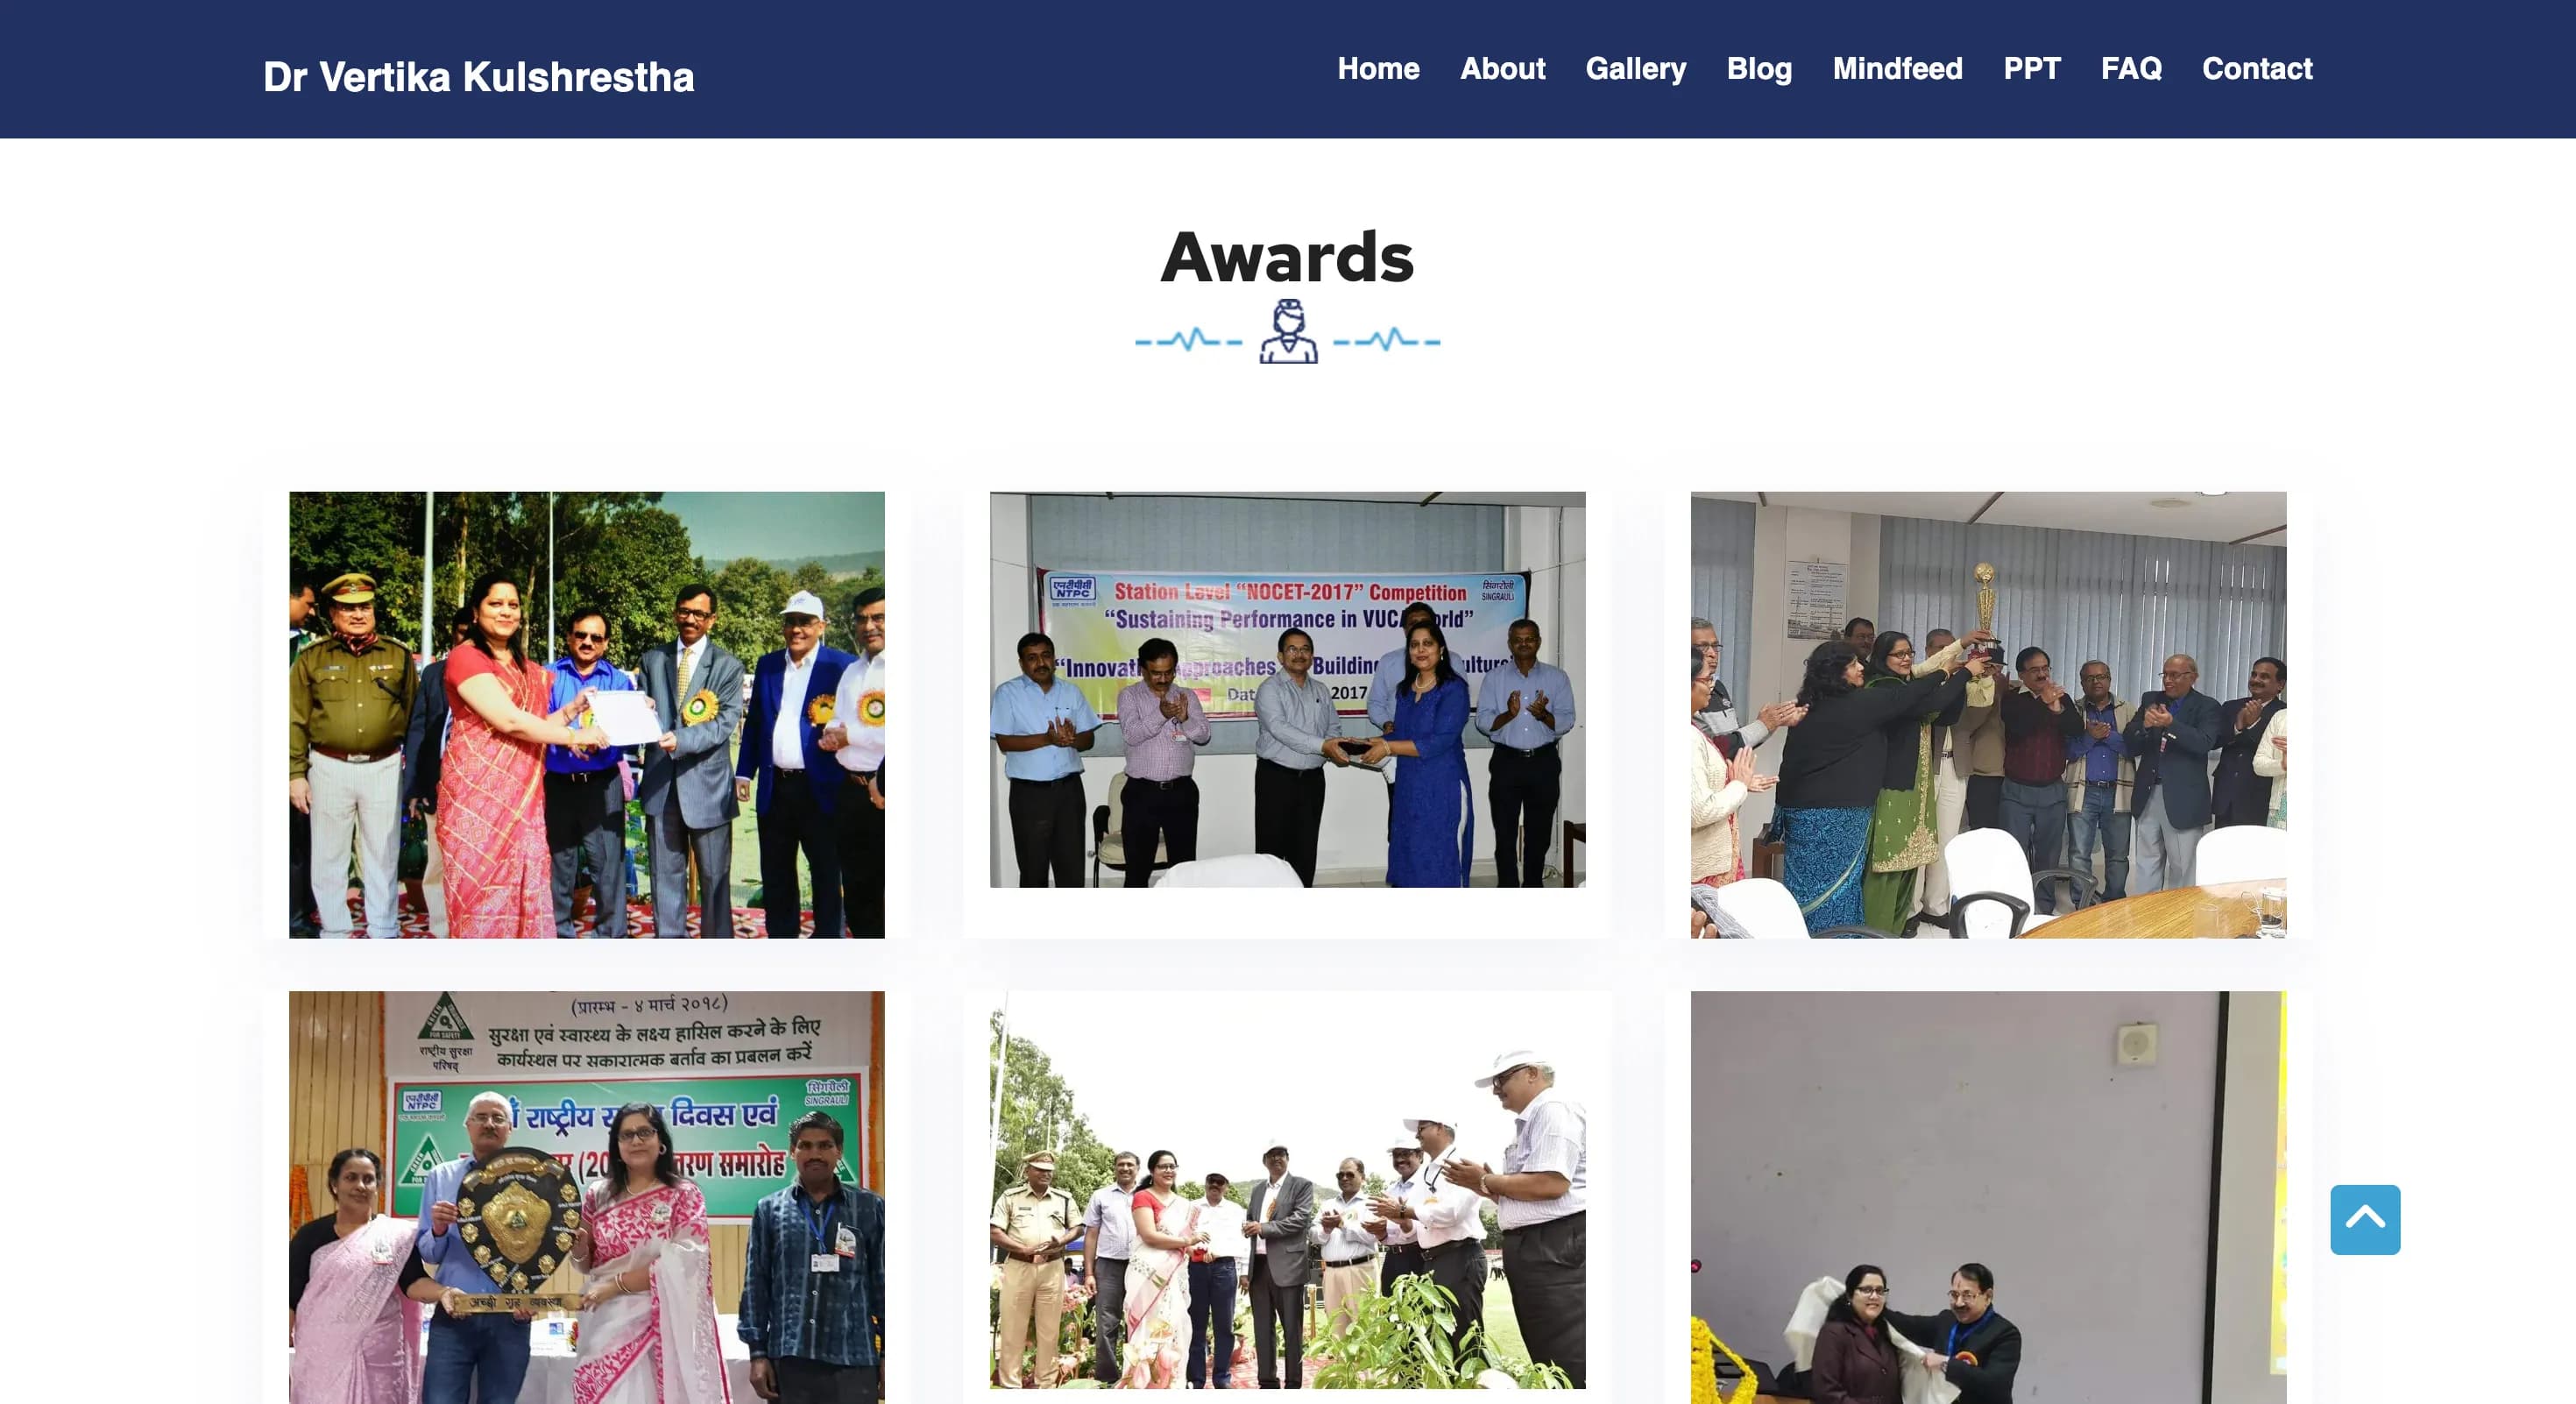Screen dimensions: 2576x1404
Task: Click the right heartbeat line decoration
Action: tap(1387, 340)
